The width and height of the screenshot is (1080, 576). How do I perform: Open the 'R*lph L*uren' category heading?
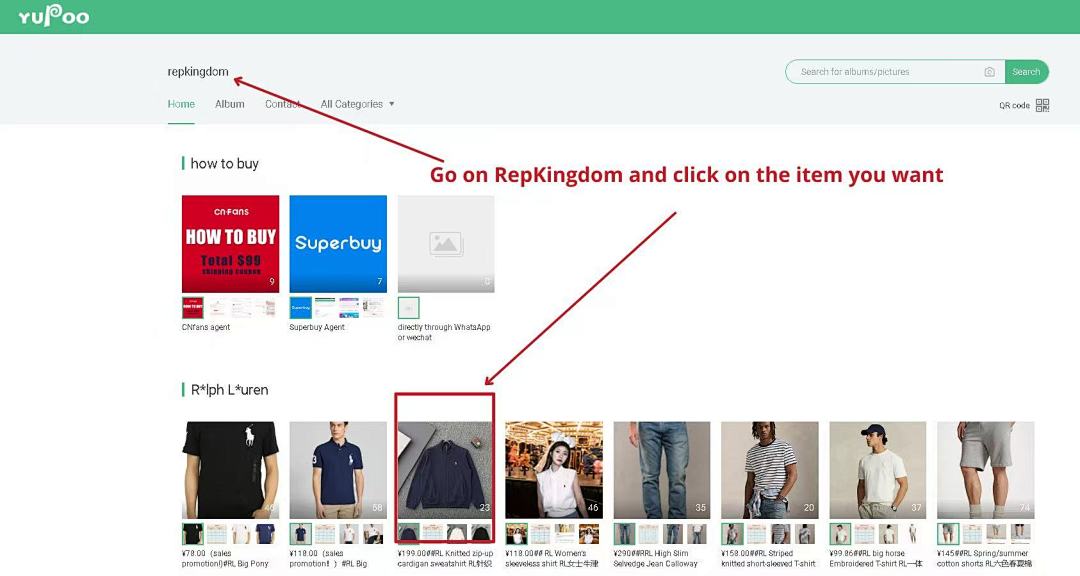[229, 390]
